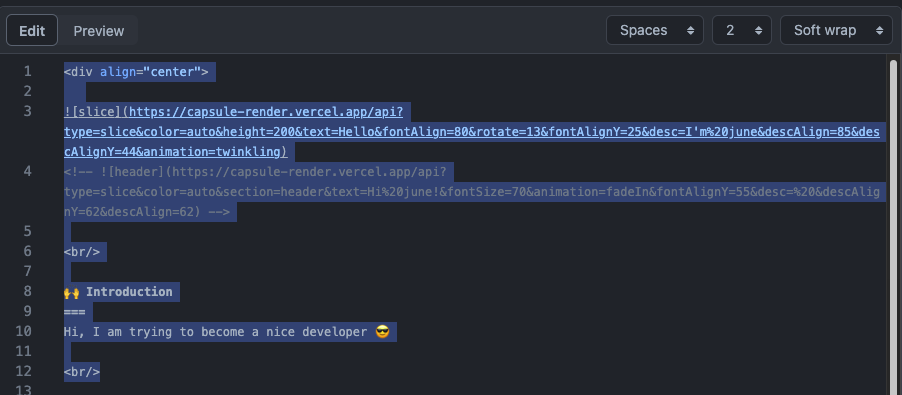Click line number 1 in gutter

click(x=28, y=72)
